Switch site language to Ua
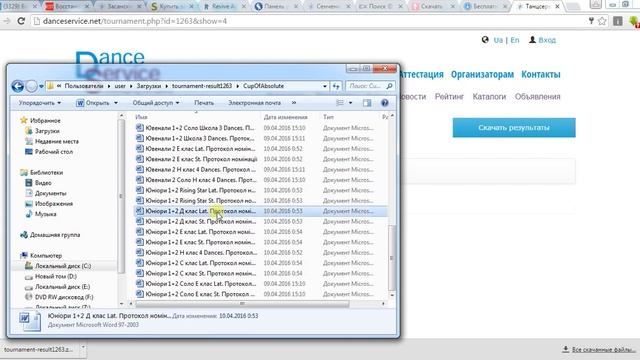640x360 pixels. 498,40
